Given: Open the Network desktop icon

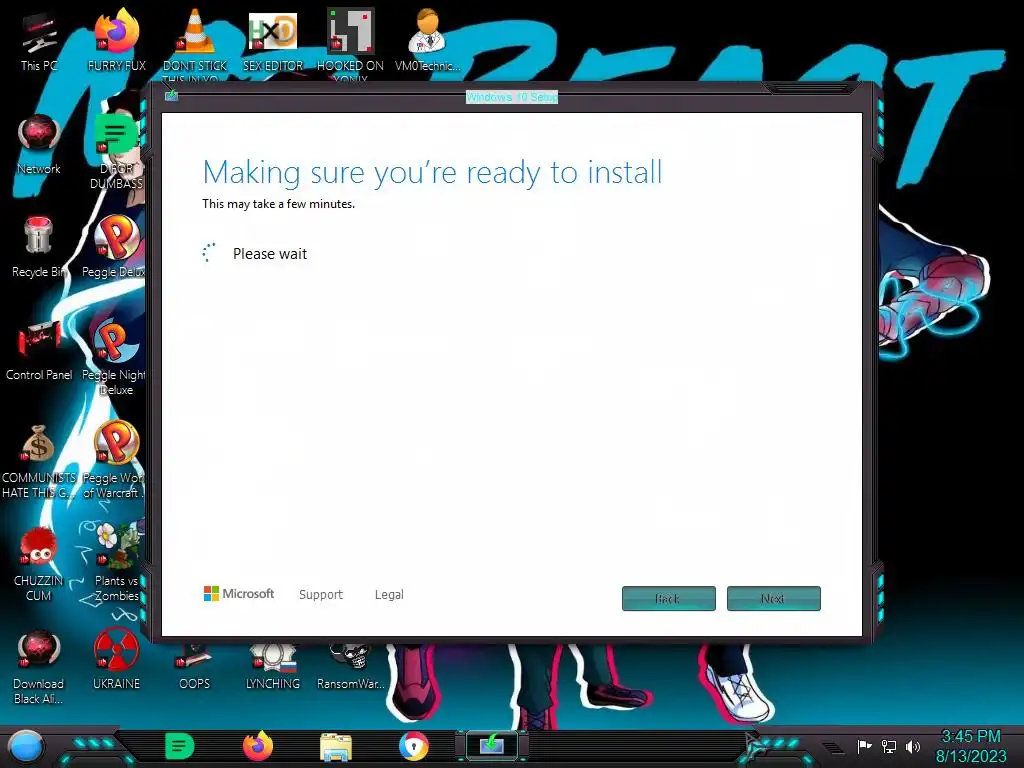Looking at the screenshot, I should (x=39, y=144).
